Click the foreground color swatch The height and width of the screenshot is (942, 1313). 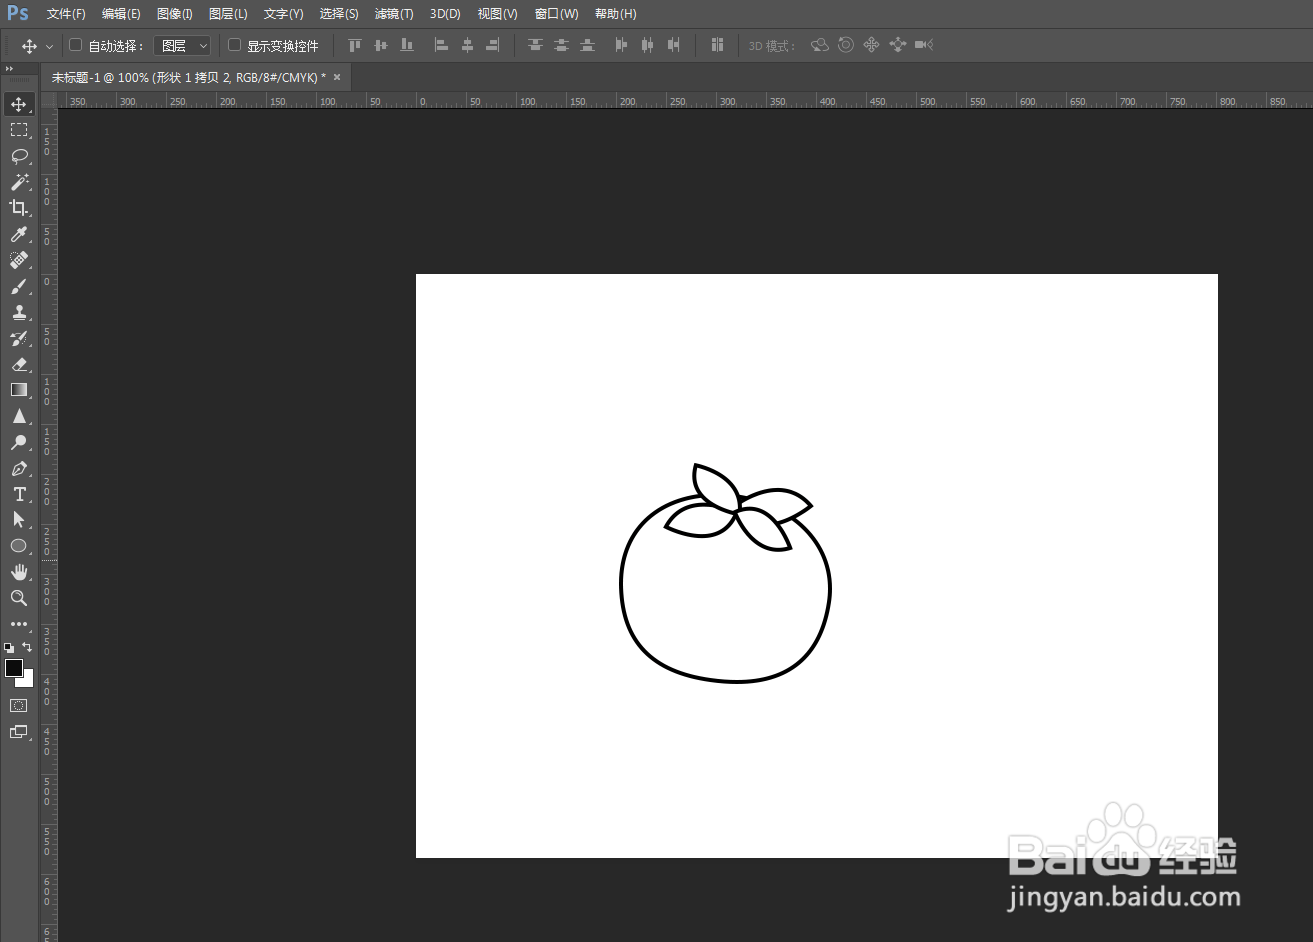tap(13, 667)
